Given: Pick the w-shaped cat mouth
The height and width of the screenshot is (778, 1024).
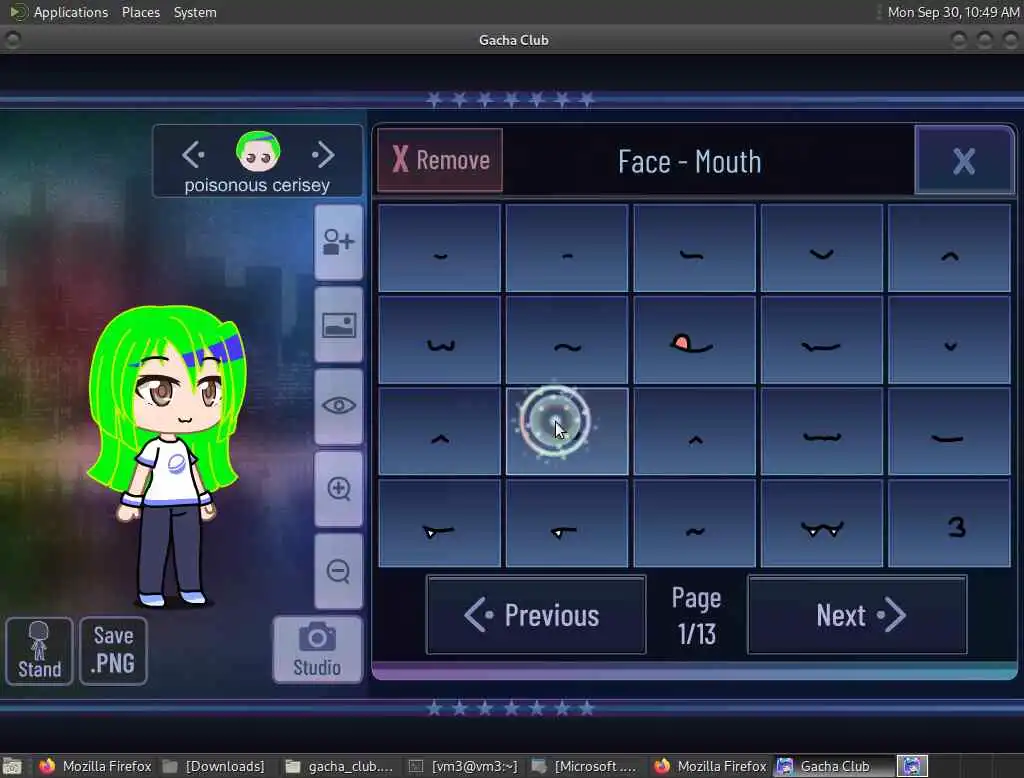Looking at the screenshot, I should 440,340.
